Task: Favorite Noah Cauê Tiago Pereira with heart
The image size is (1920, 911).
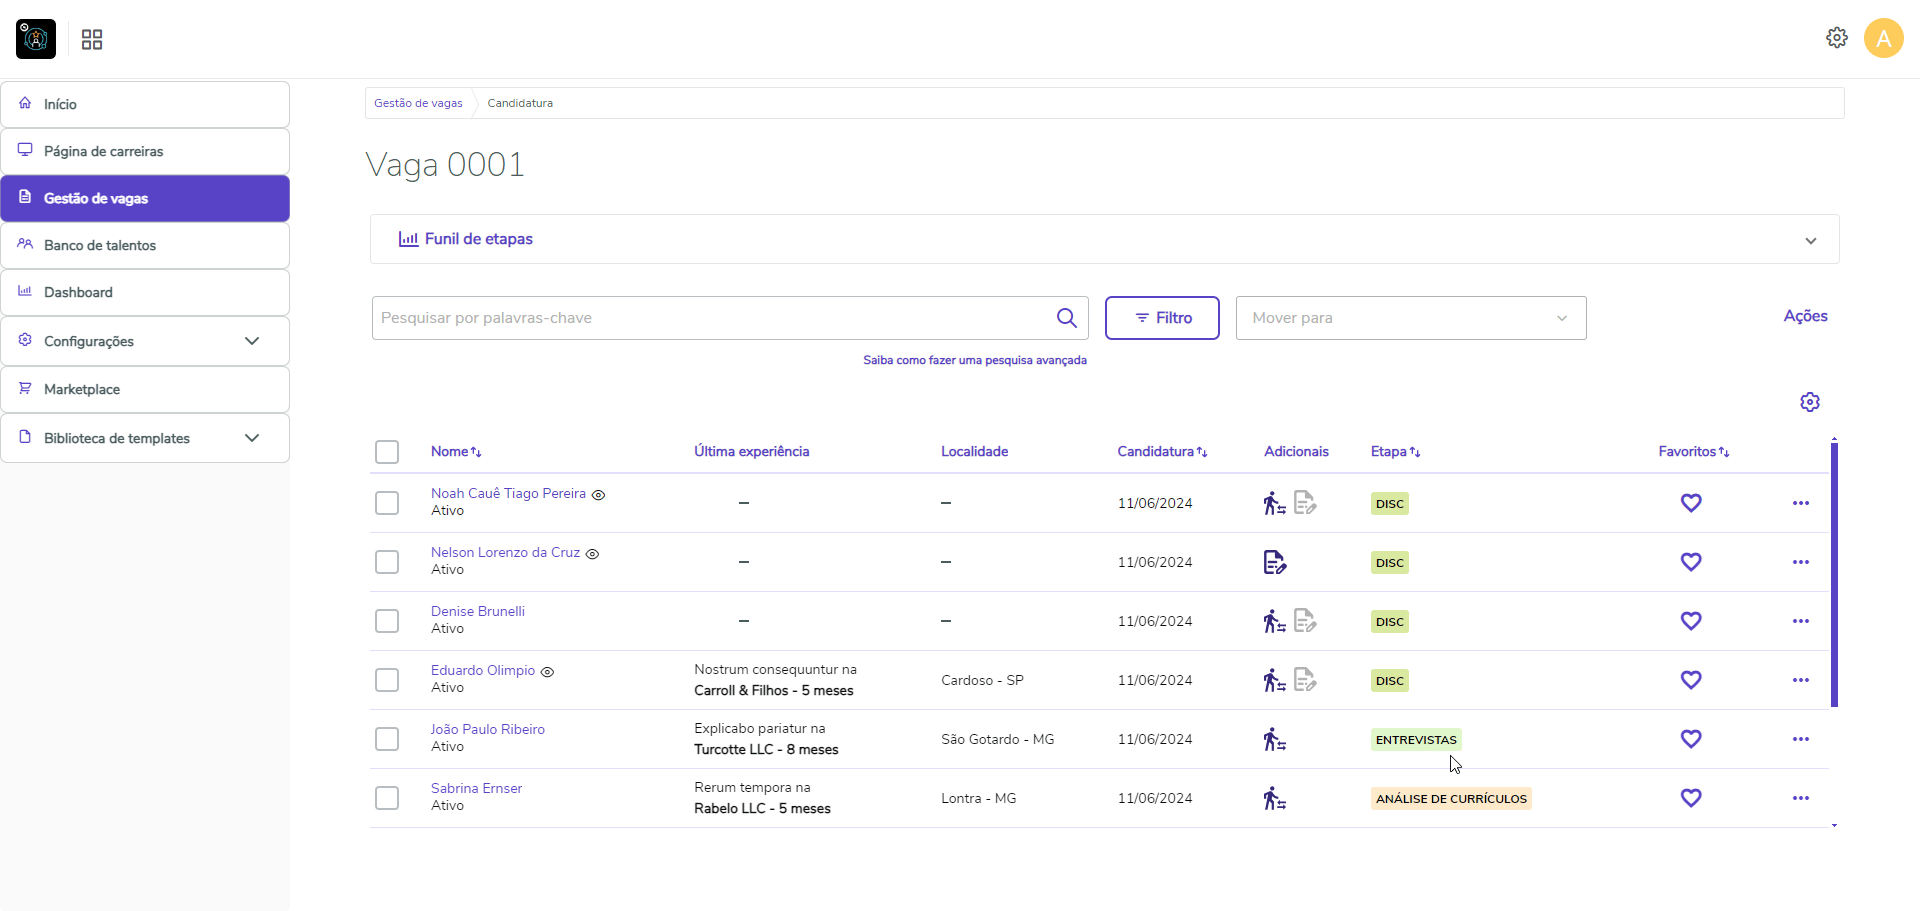Action: [1690, 503]
